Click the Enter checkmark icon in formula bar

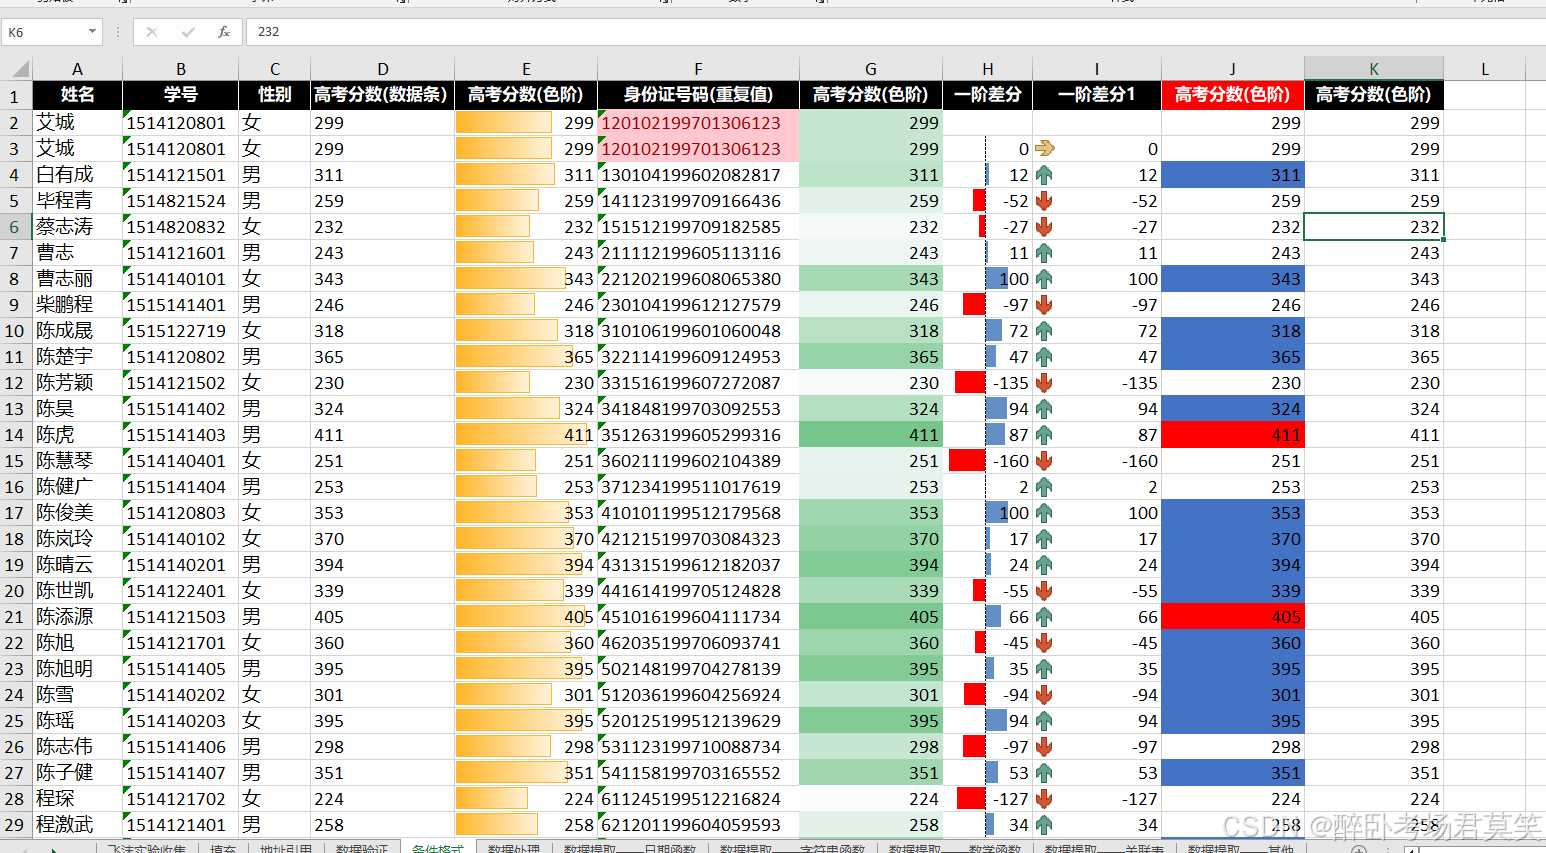coord(188,32)
